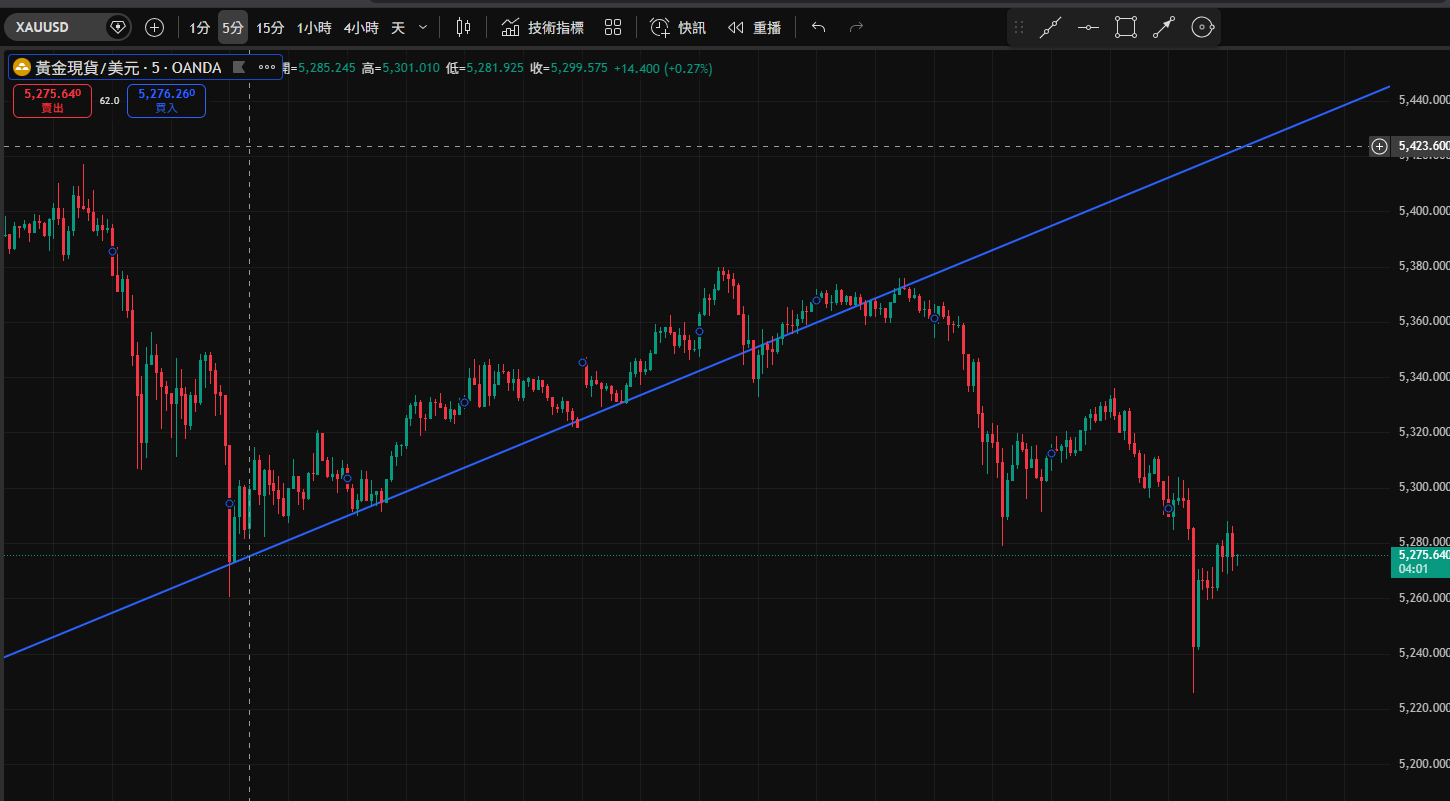Undo the last chart action
Screen dimensions: 1450x801
(818, 27)
